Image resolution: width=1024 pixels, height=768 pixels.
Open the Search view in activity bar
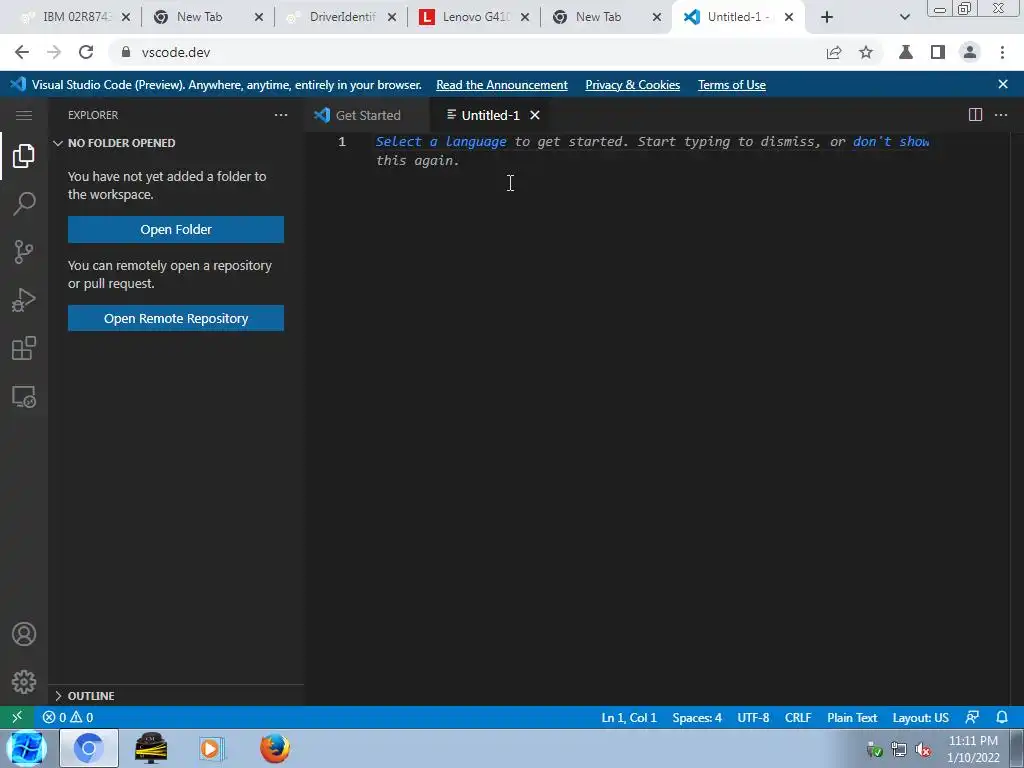point(24,203)
